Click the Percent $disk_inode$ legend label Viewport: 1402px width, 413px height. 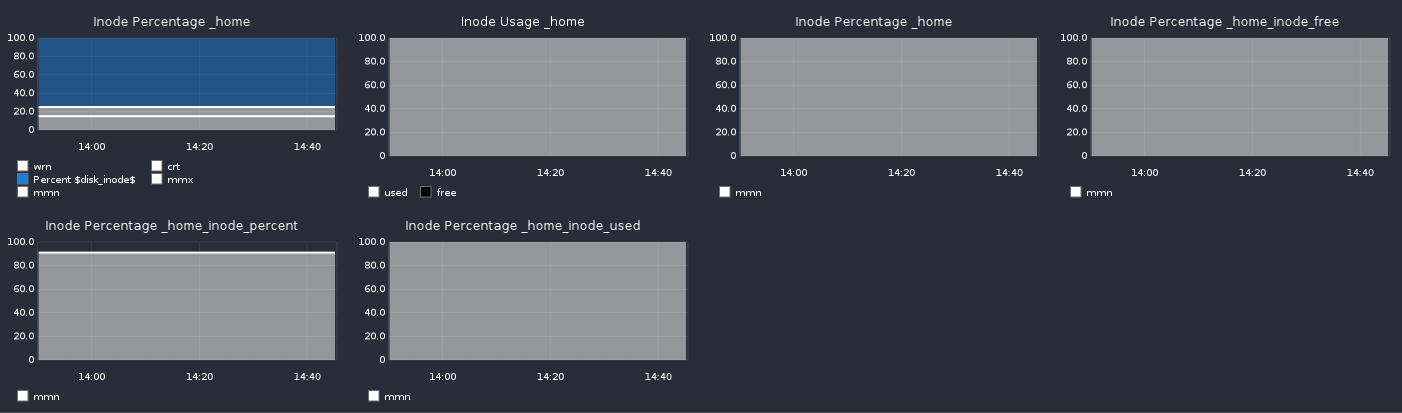pos(84,180)
